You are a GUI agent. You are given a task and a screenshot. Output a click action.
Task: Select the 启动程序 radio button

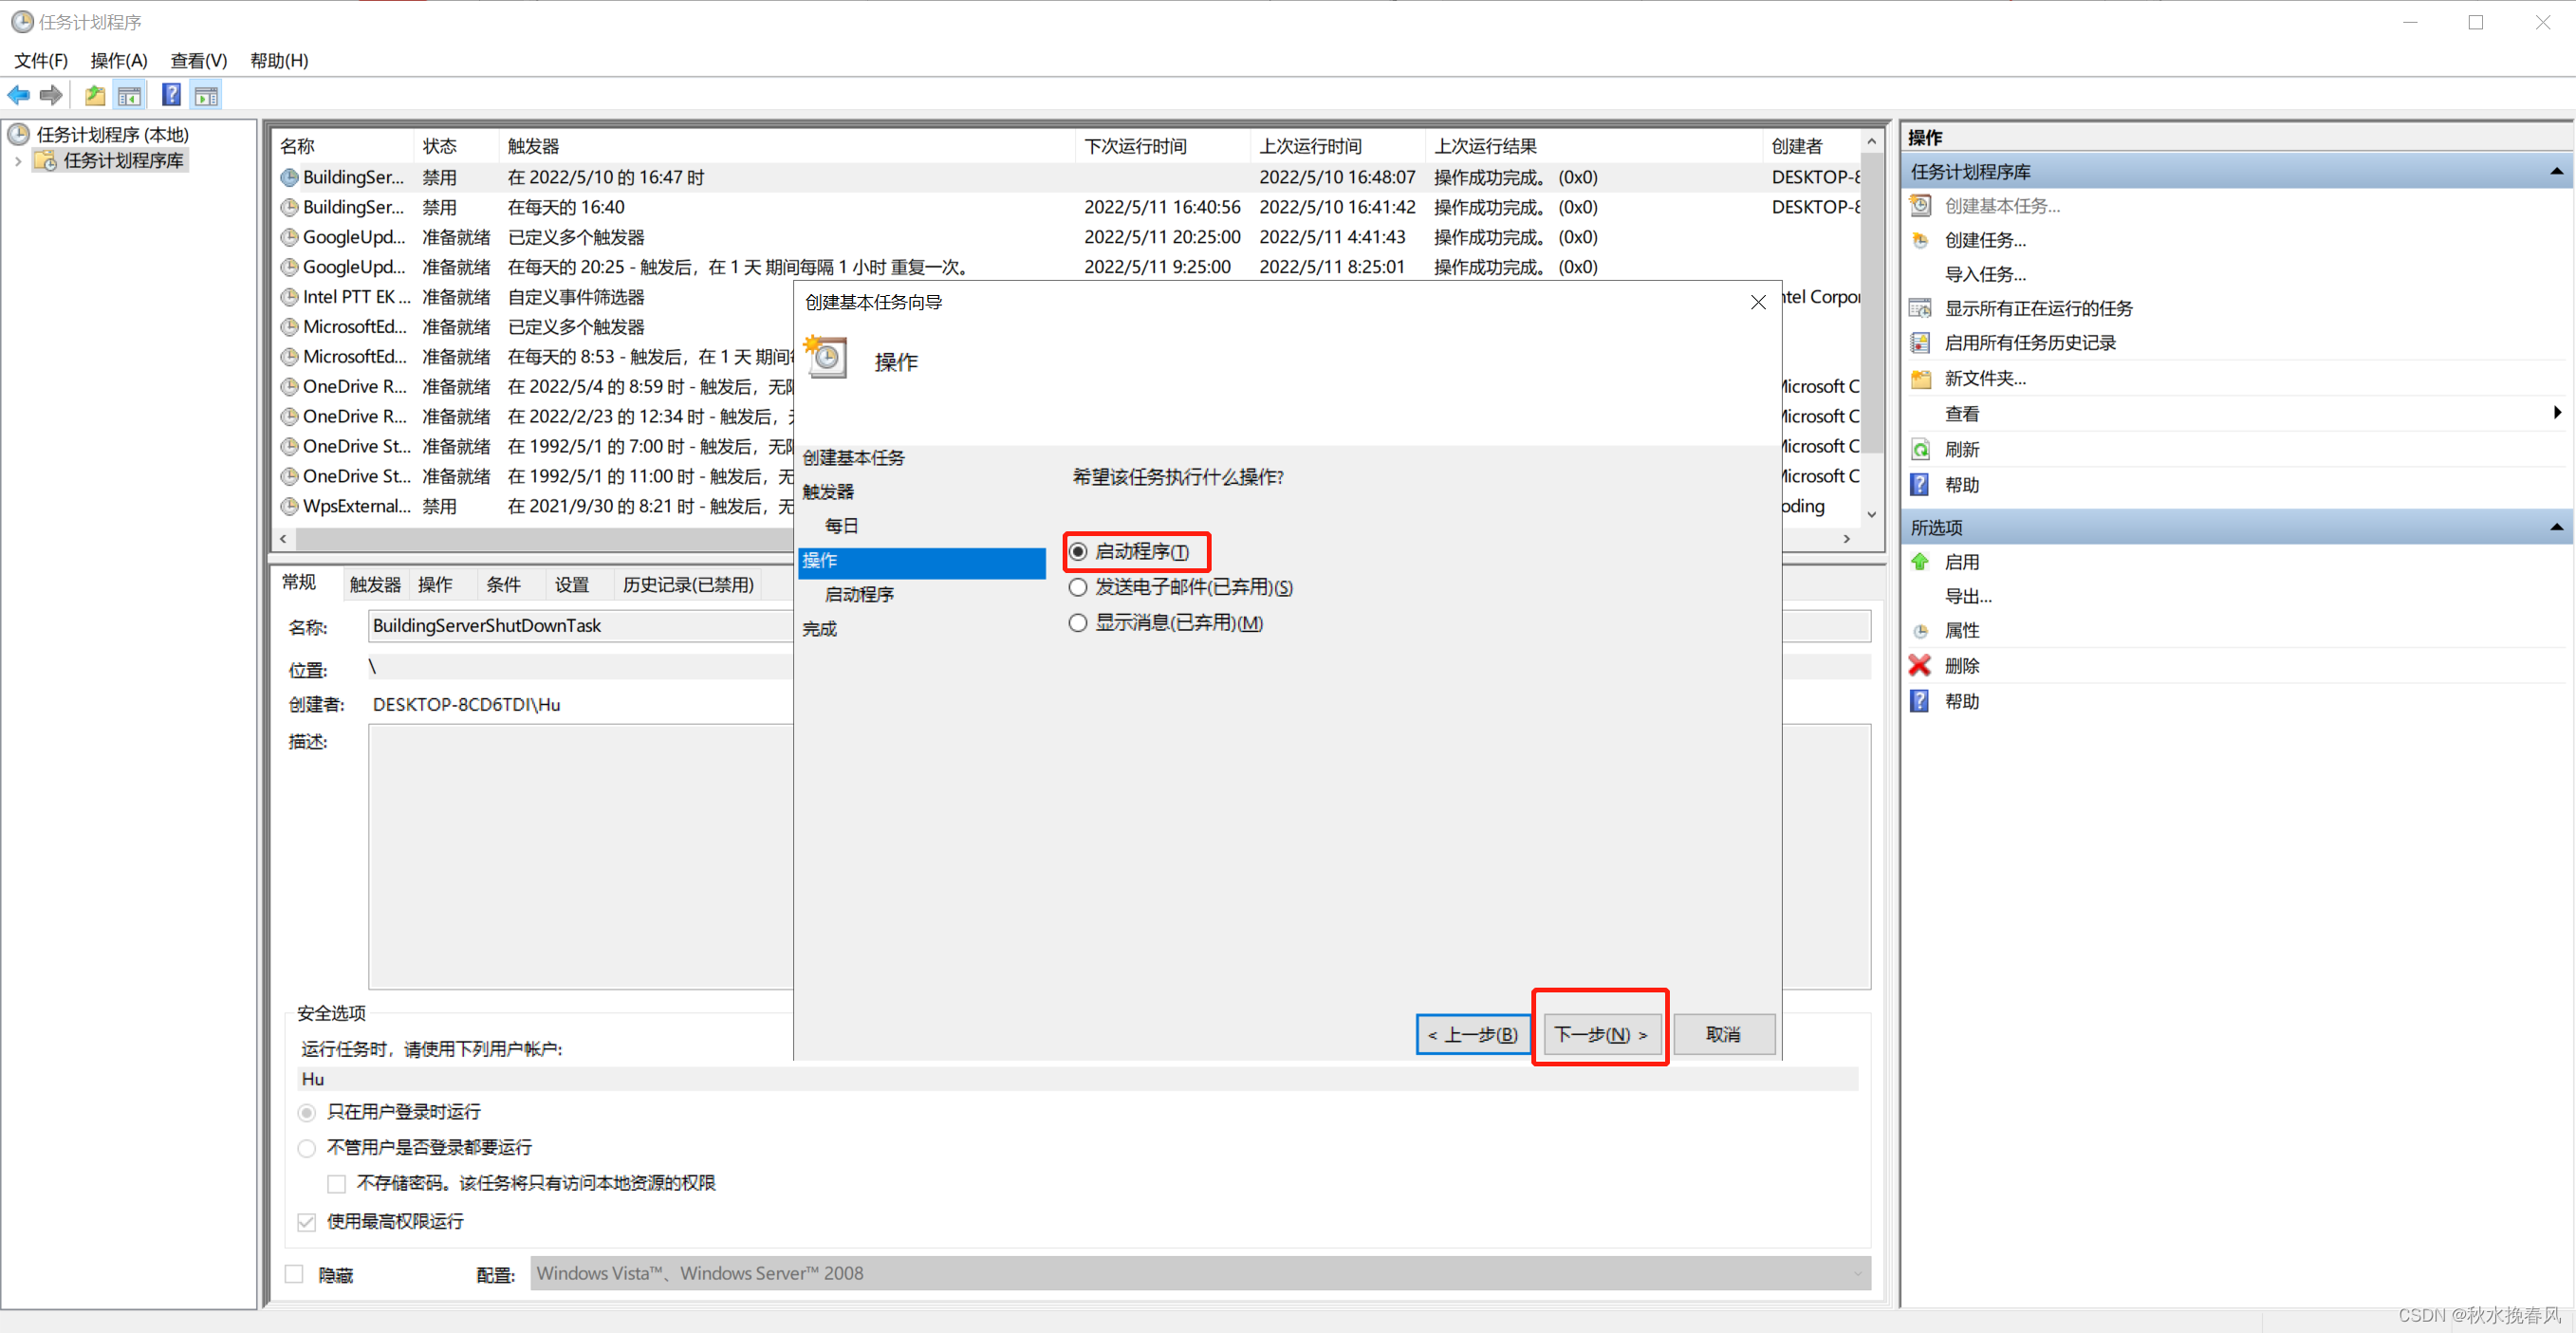(1078, 551)
